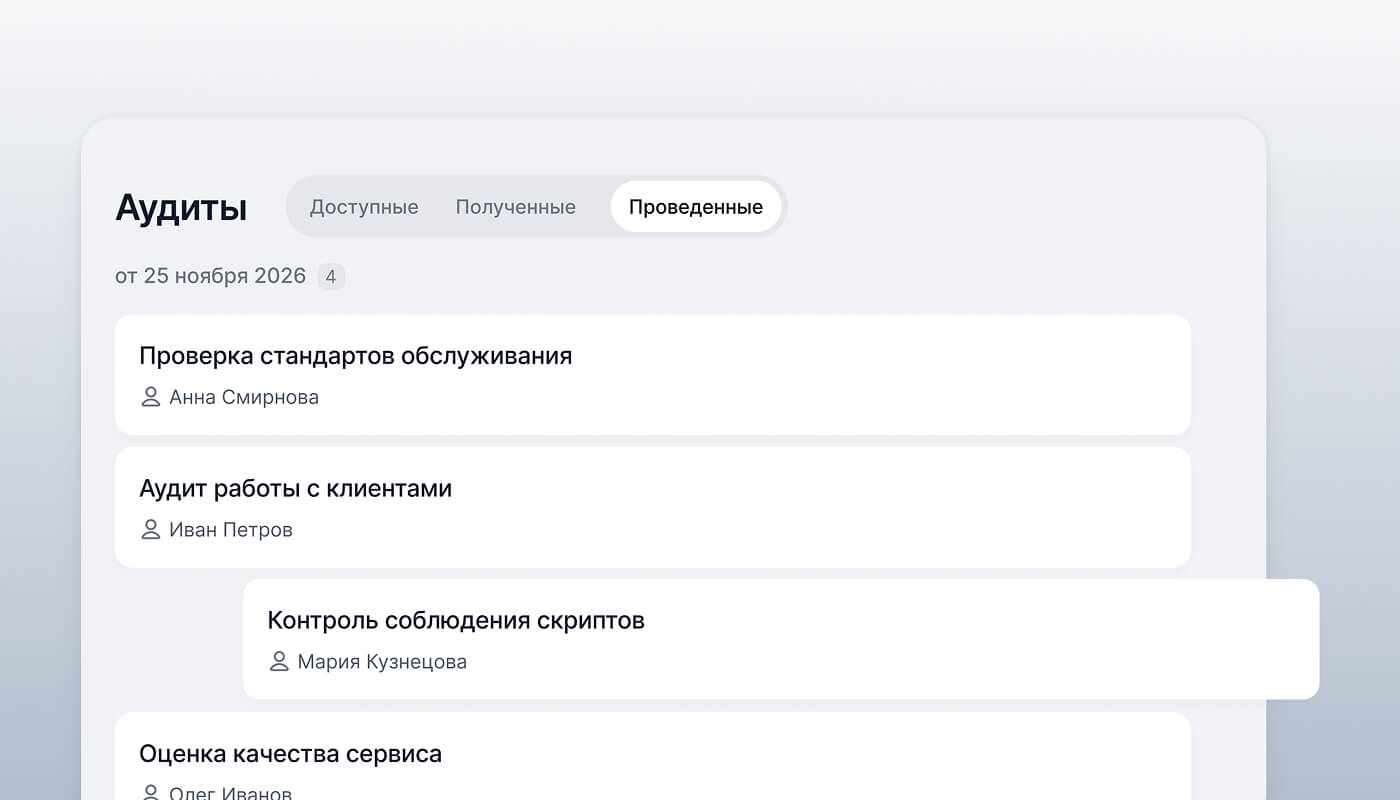Image resolution: width=1400 pixels, height=800 pixels.
Task: Switch to the Доступные tab
Action: [x=364, y=207]
